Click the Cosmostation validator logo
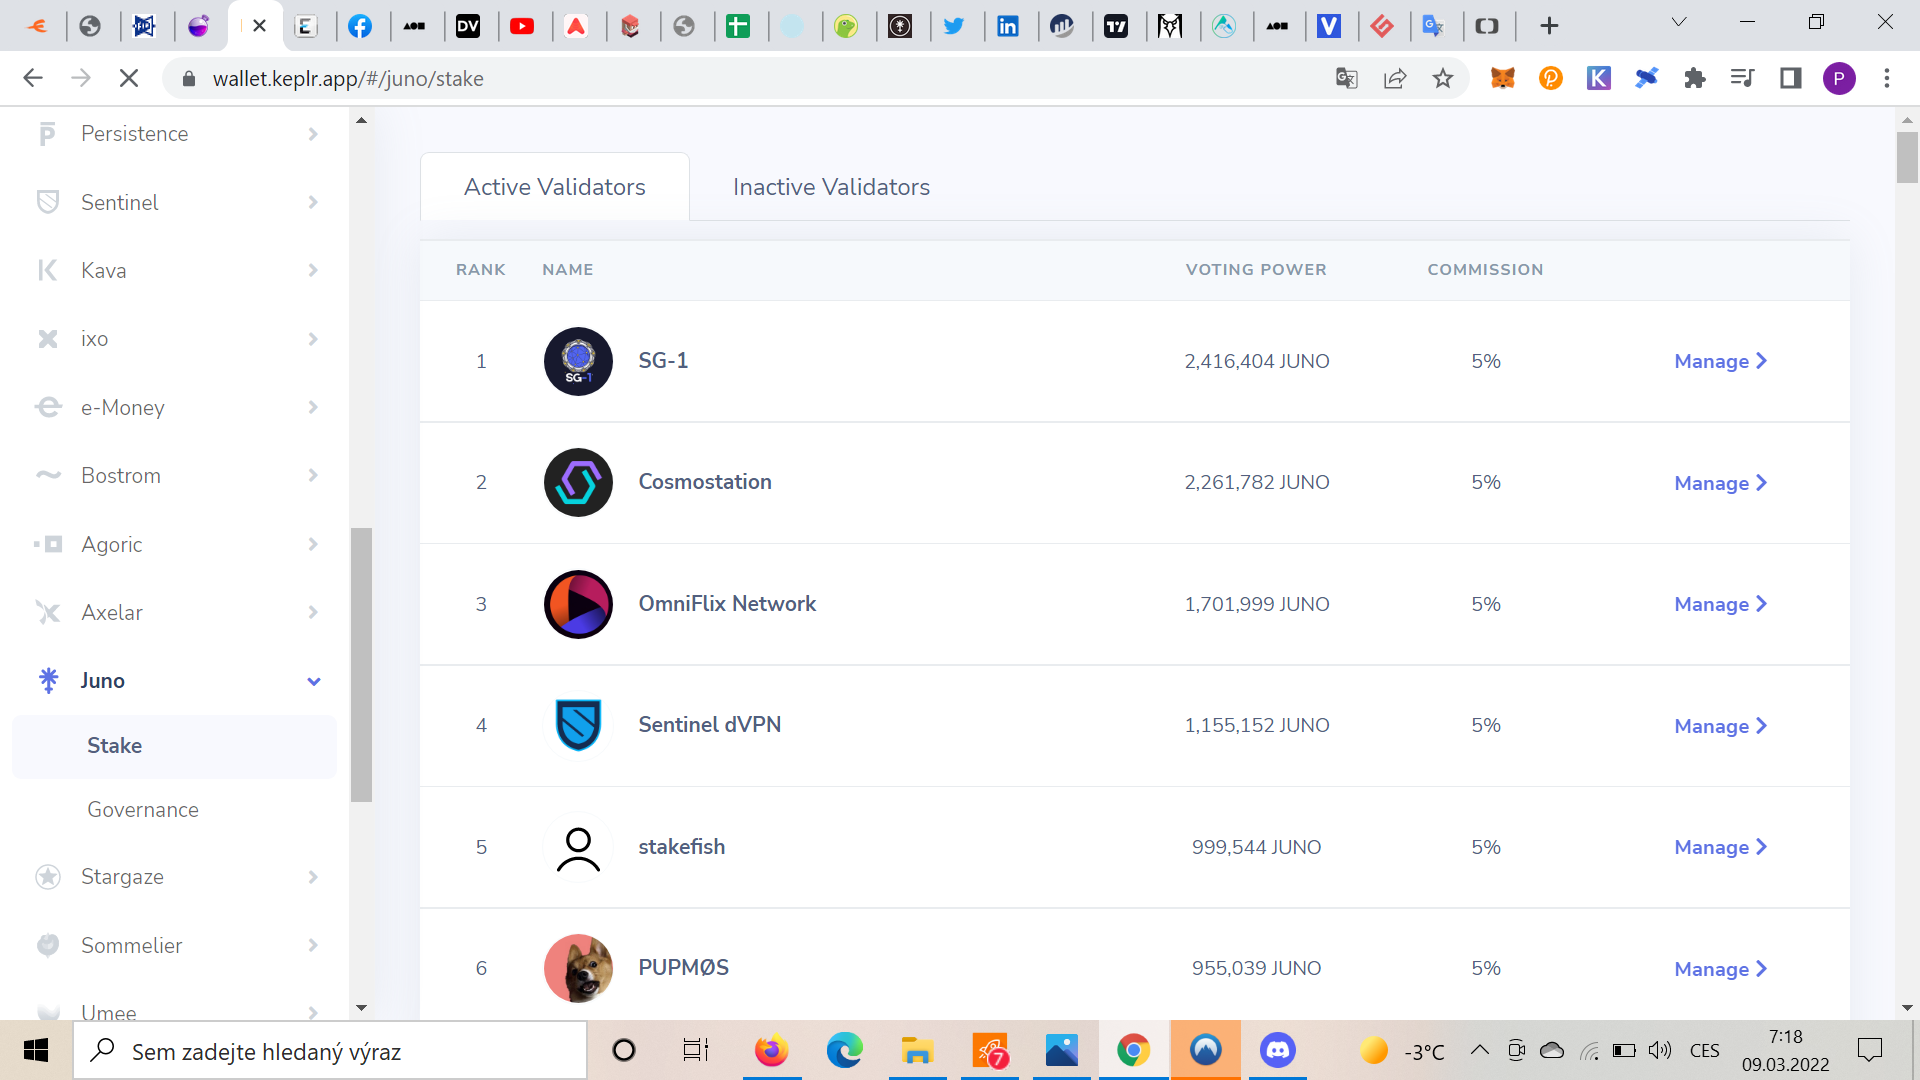1920x1080 pixels. [x=578, y=482]
